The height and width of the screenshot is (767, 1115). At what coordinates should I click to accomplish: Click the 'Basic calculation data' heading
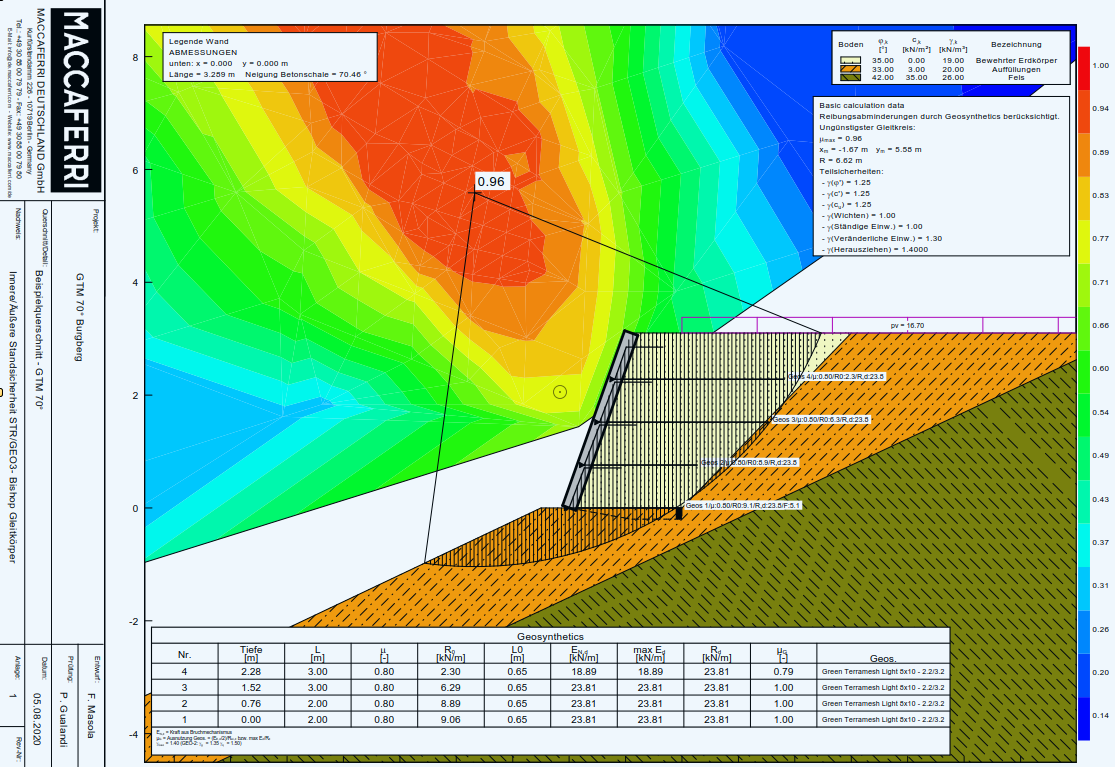coord(862,105)
